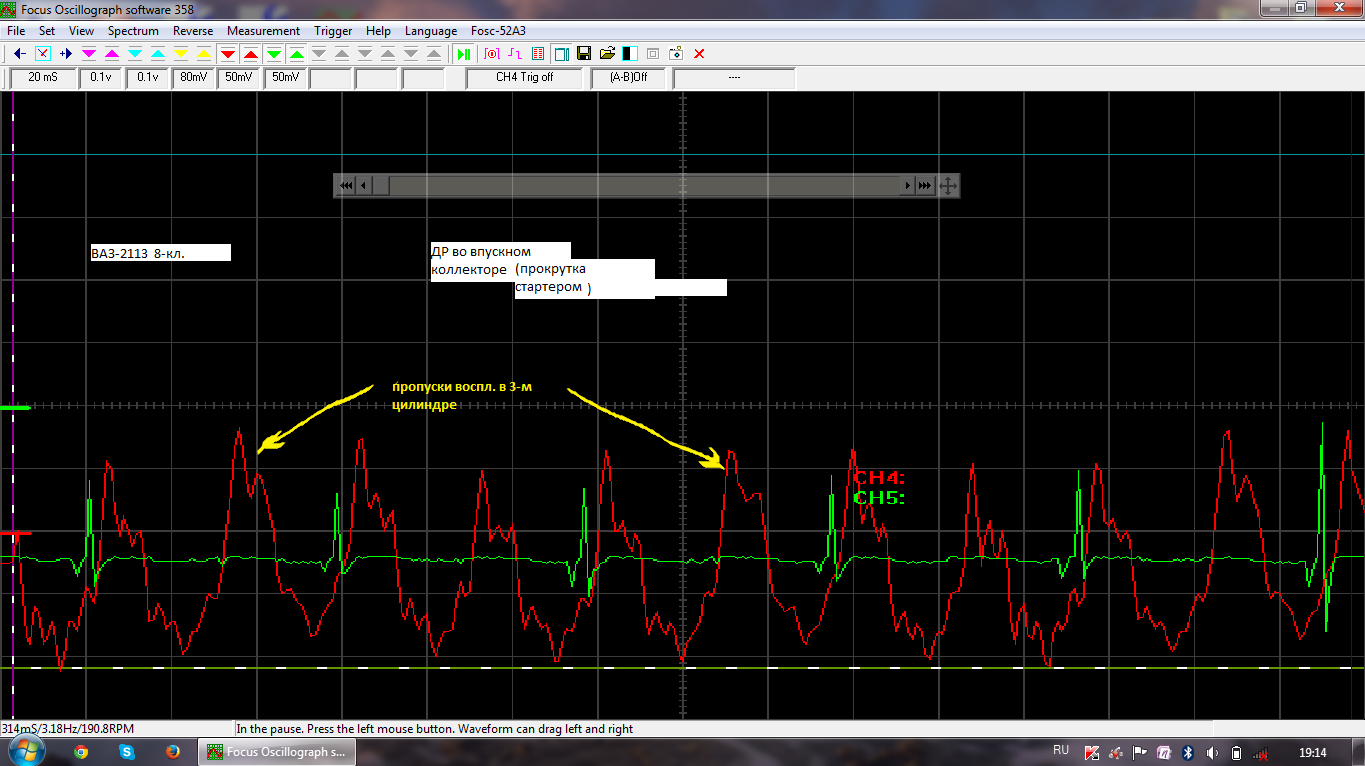1365x766 pixels.
Task: Click the Chrome icon in the taskbar
Action: pos(81,752)
